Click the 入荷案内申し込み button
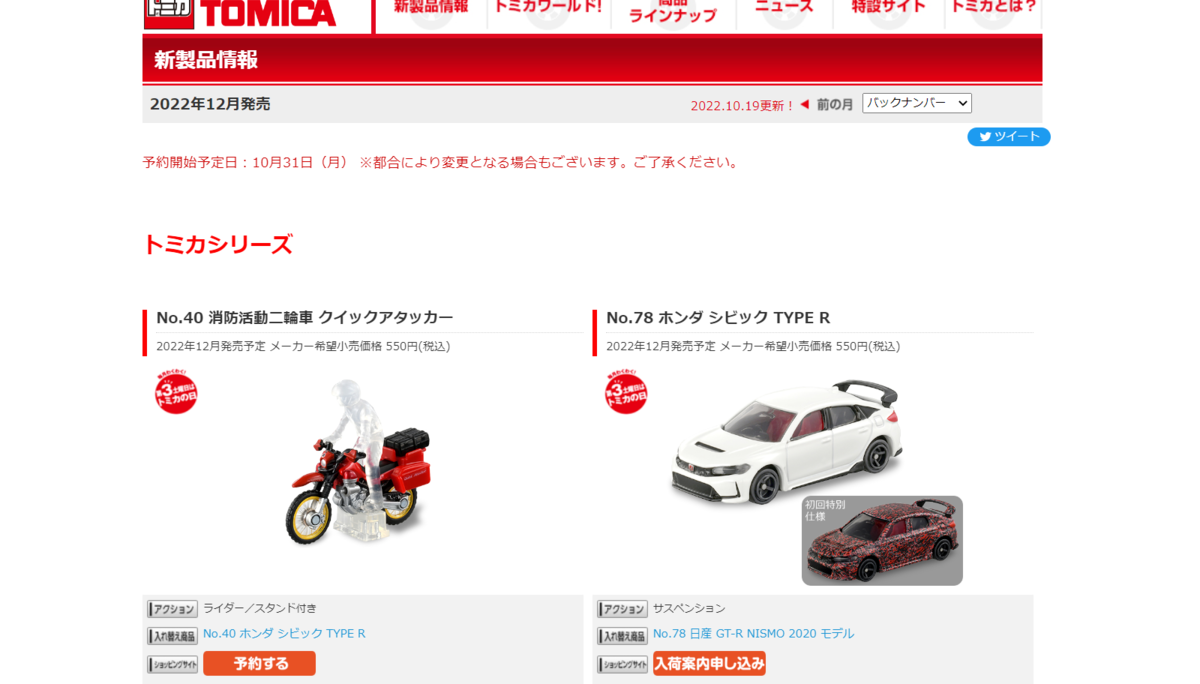This screenshot has width=1200, height=684. pos(709,663)
